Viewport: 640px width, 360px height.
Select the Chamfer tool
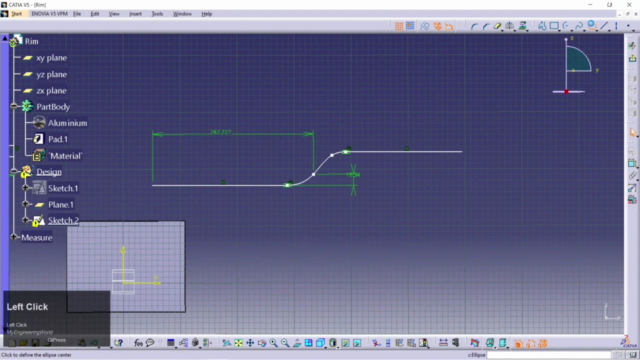point(486,26)
